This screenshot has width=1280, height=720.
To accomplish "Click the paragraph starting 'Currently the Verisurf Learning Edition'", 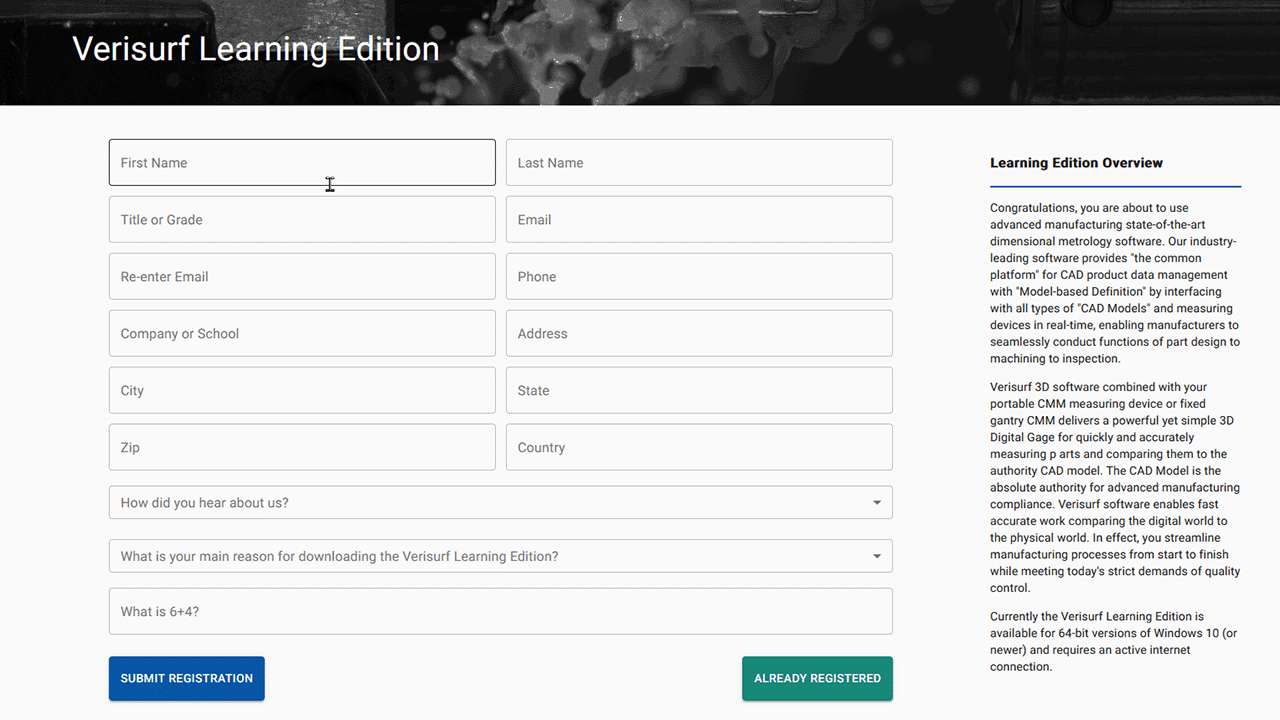I will pyautogui.click(x=1115, y=641).
